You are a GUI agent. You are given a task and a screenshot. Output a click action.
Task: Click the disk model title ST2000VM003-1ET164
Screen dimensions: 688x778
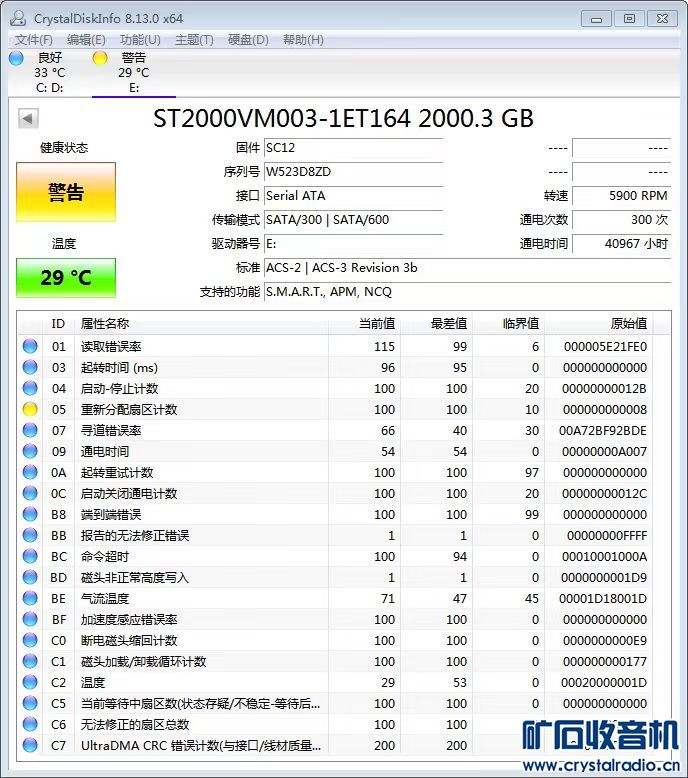[282, 119]
